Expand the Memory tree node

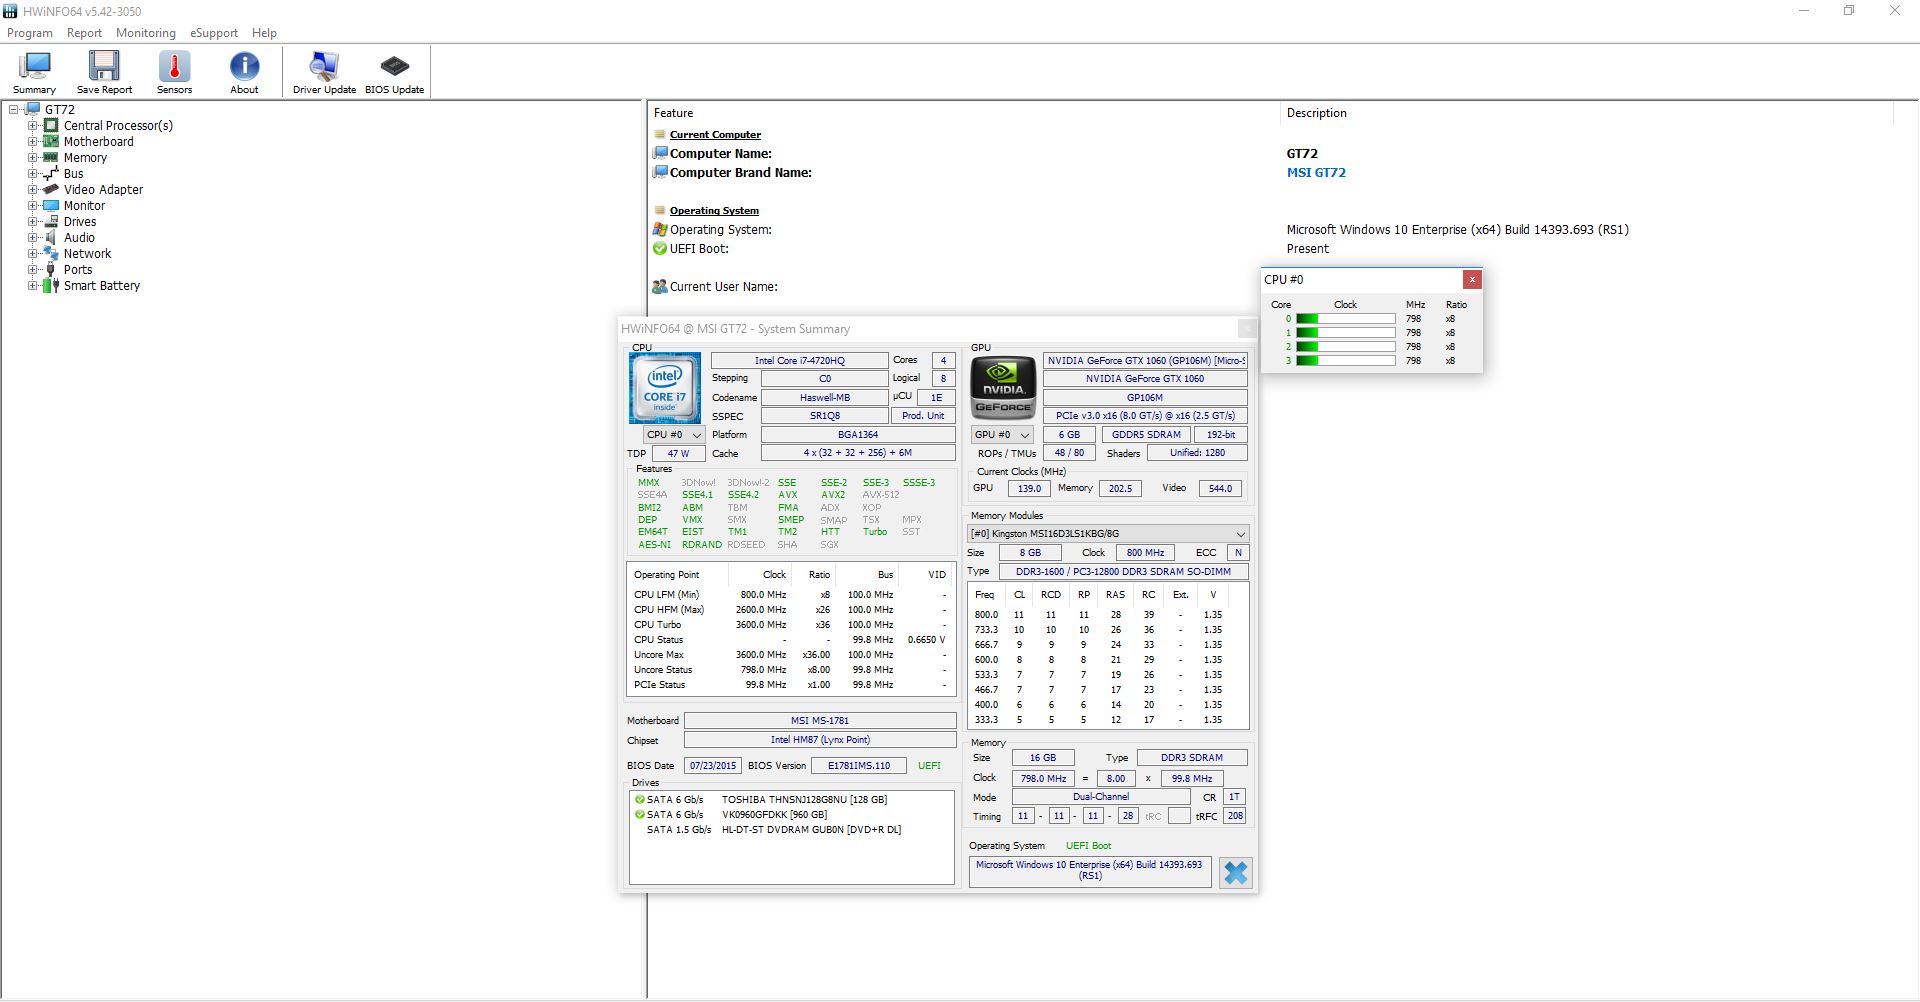point(33,158)
